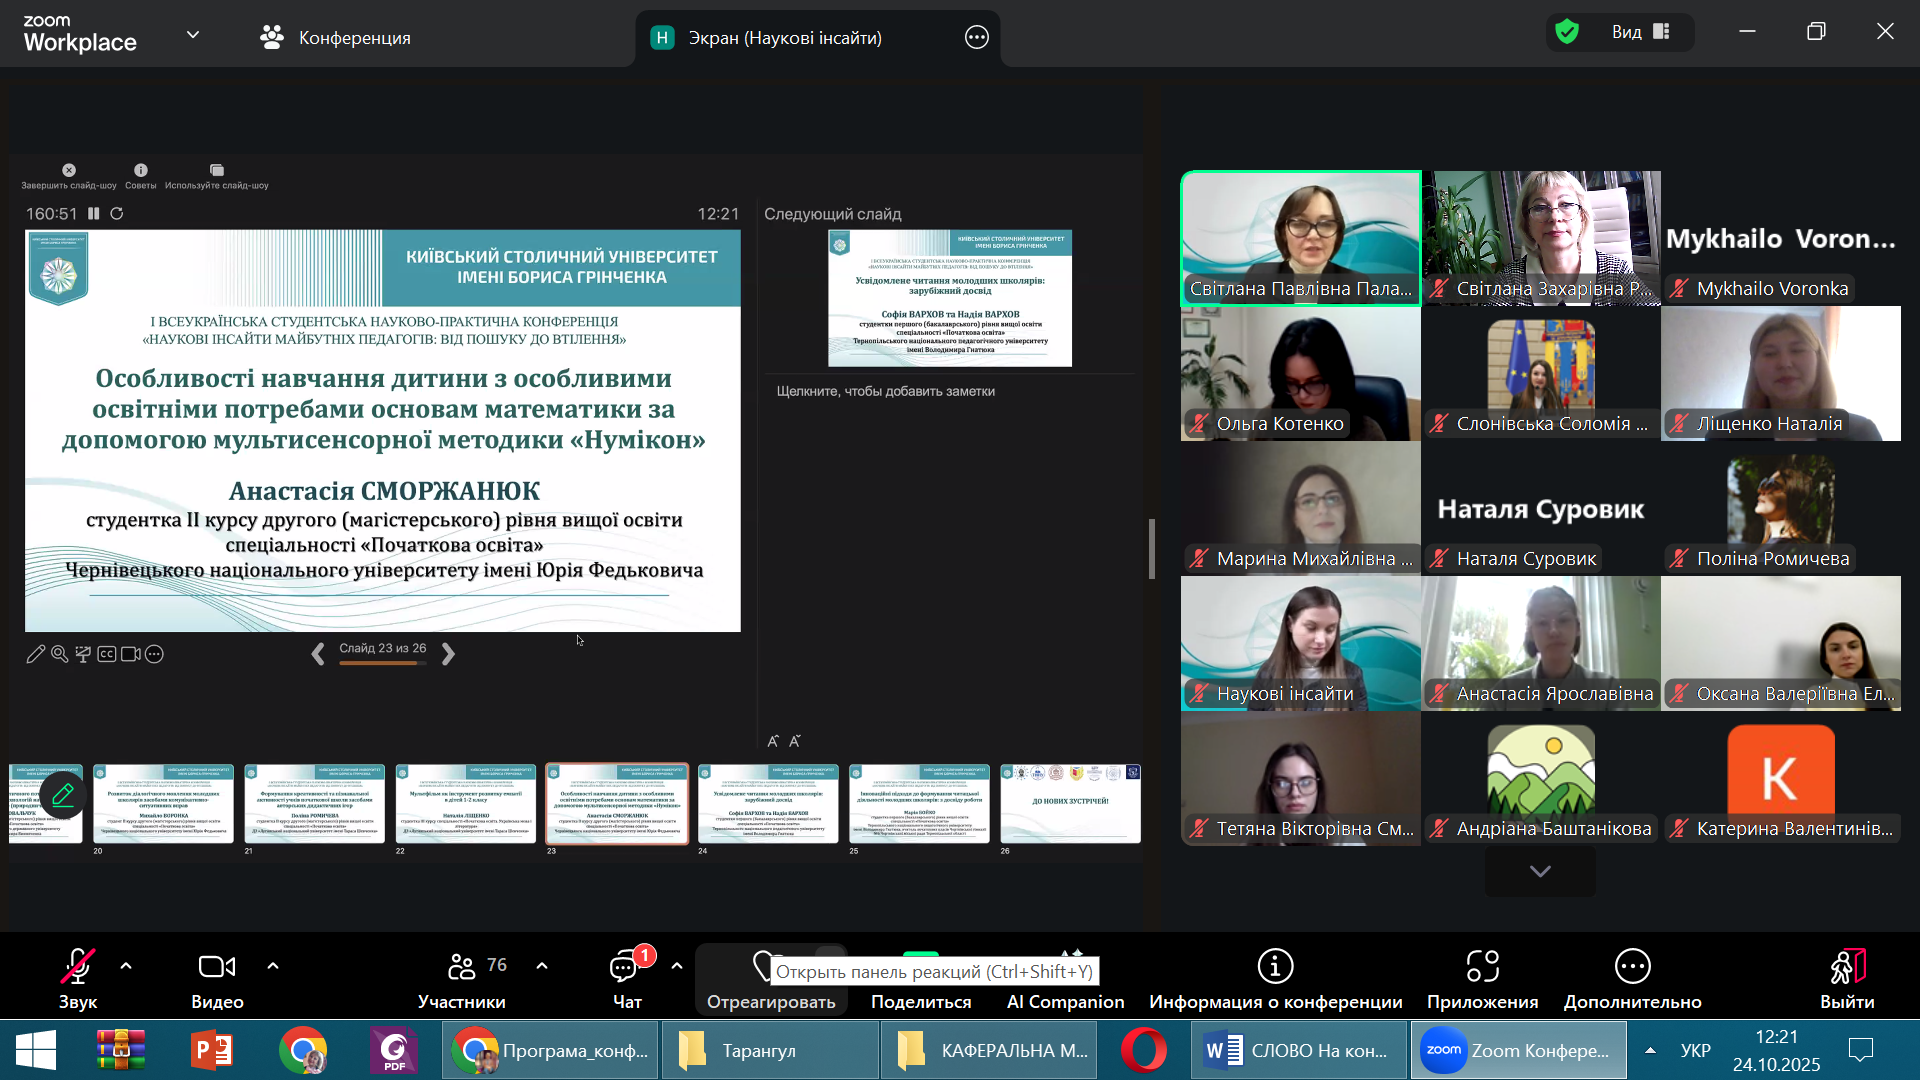Click the Советы tips icon
This screenshot has width=1920, height=1080.
point(141,171)
